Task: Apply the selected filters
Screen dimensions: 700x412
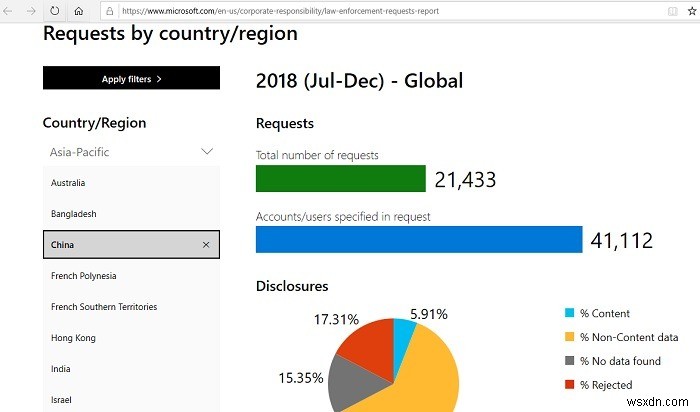Action: [x=131, y=78]
